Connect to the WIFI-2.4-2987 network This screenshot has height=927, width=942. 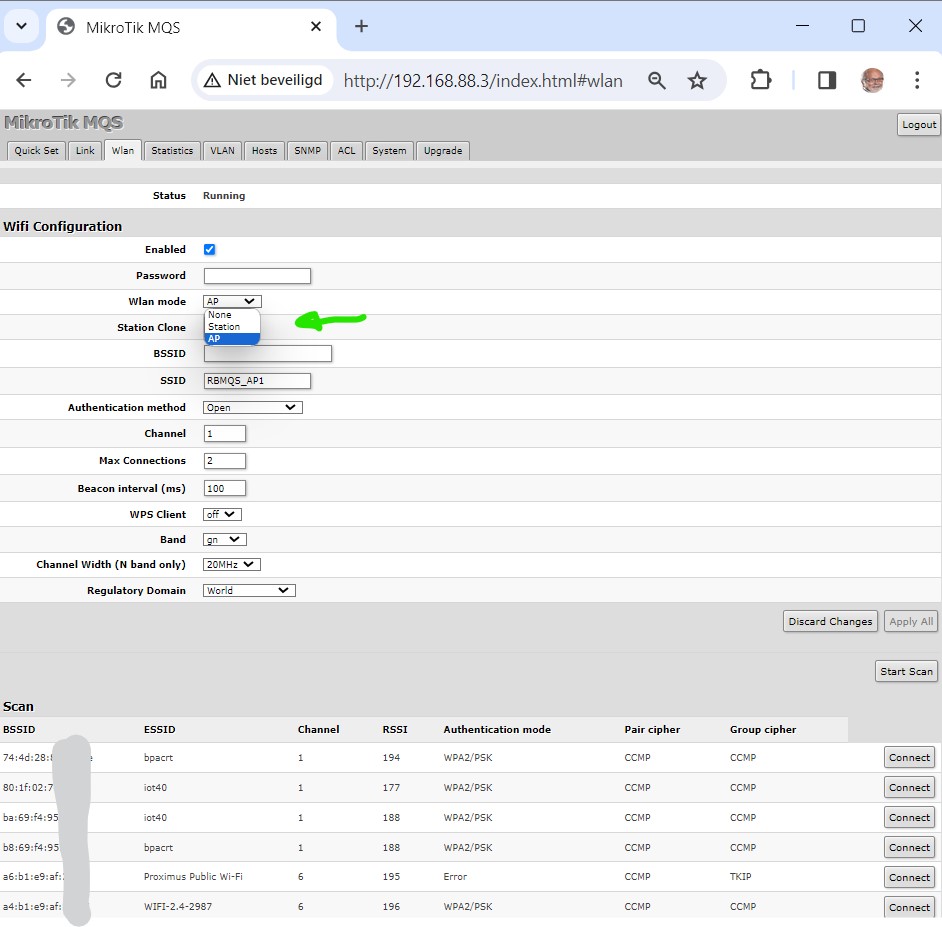pos(909,907)
